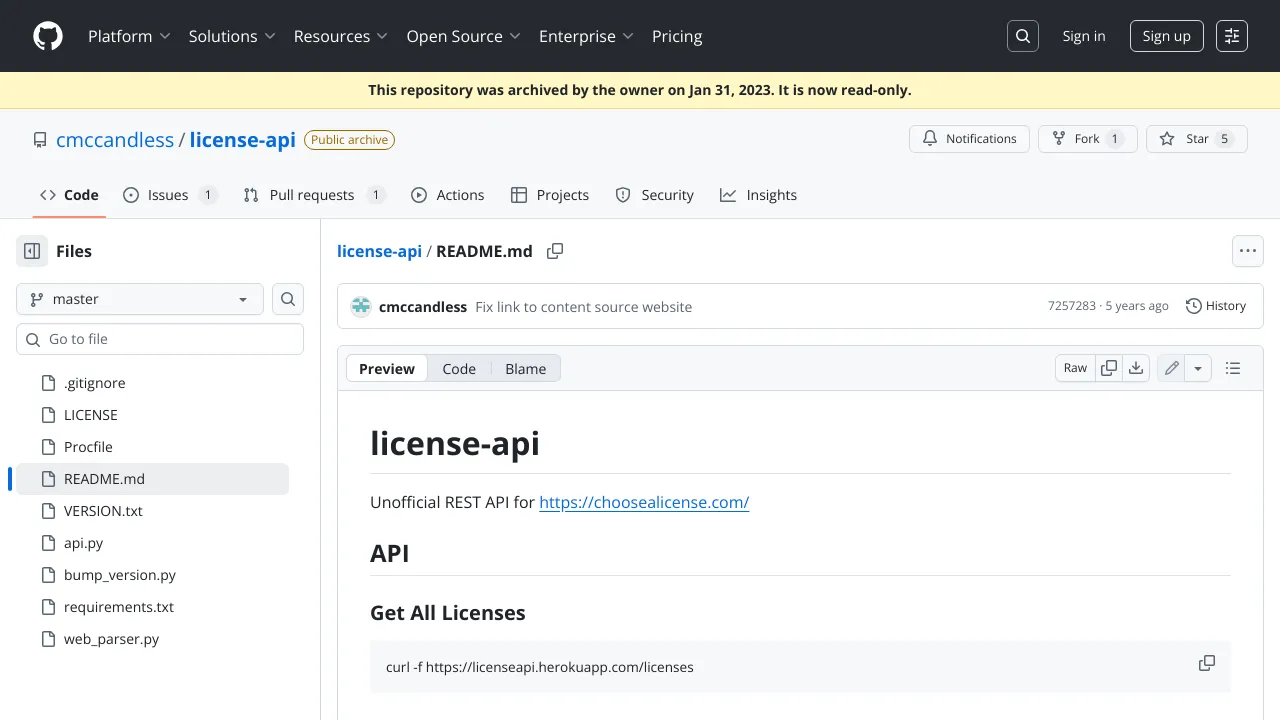Screen dimensions: 1280x720
Task: Open commit message Fix link to content source
Action: tap(584, 307)
